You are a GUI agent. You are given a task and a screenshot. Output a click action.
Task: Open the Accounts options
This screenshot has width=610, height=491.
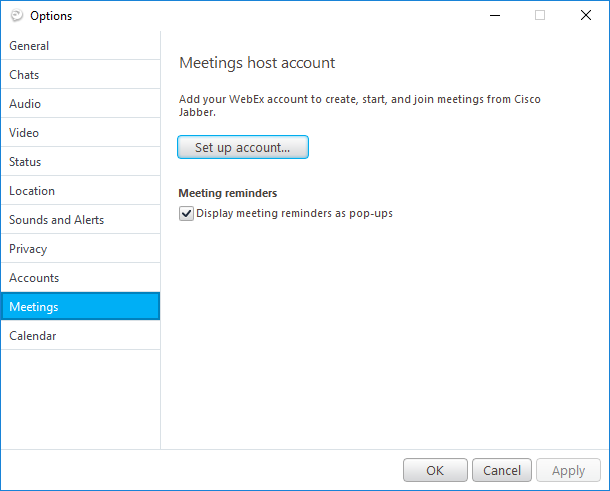81,277
